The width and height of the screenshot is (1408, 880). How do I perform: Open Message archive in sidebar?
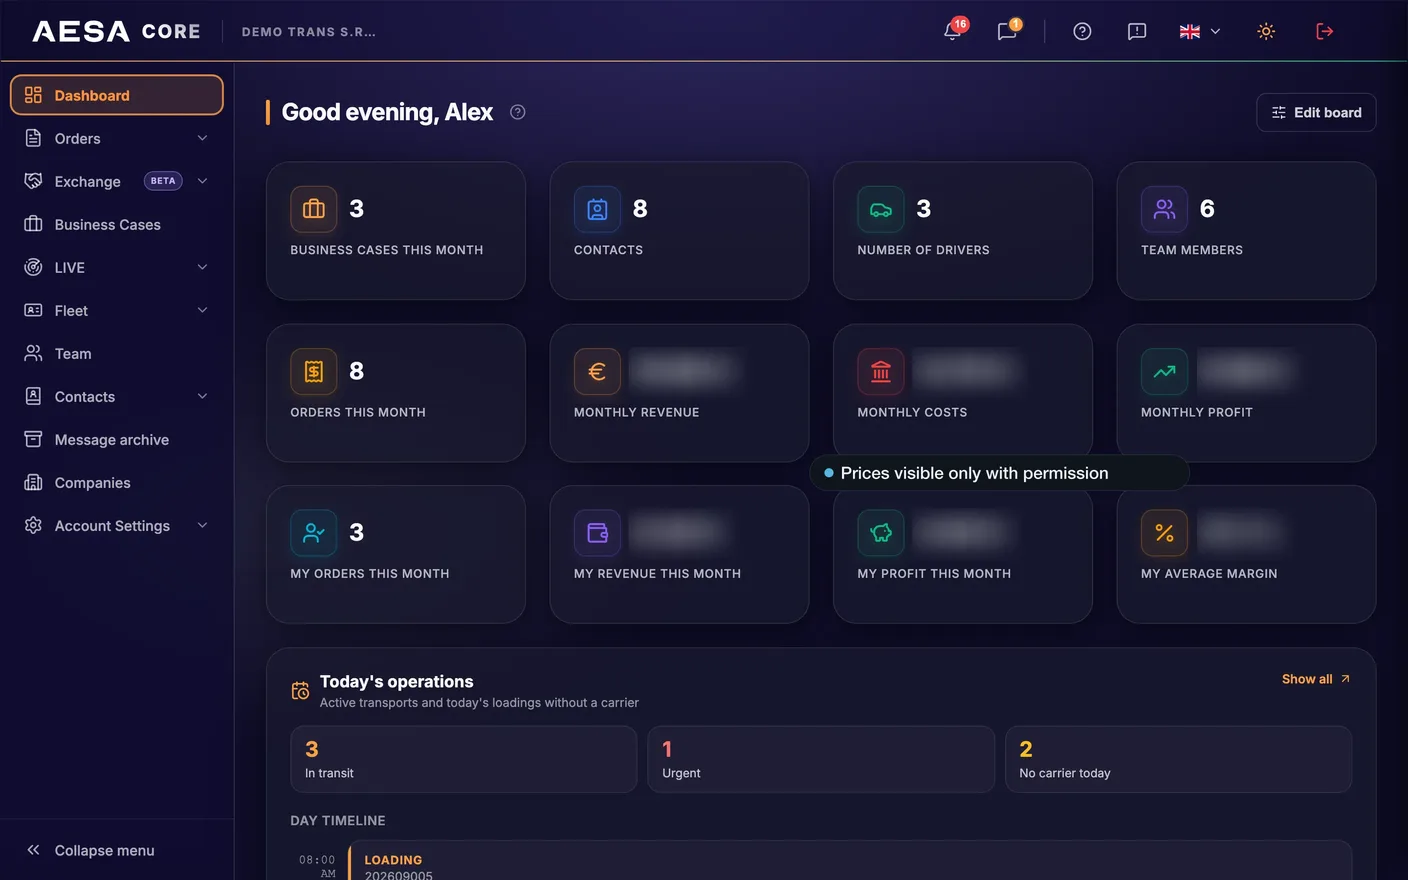[x=117, y=439]
